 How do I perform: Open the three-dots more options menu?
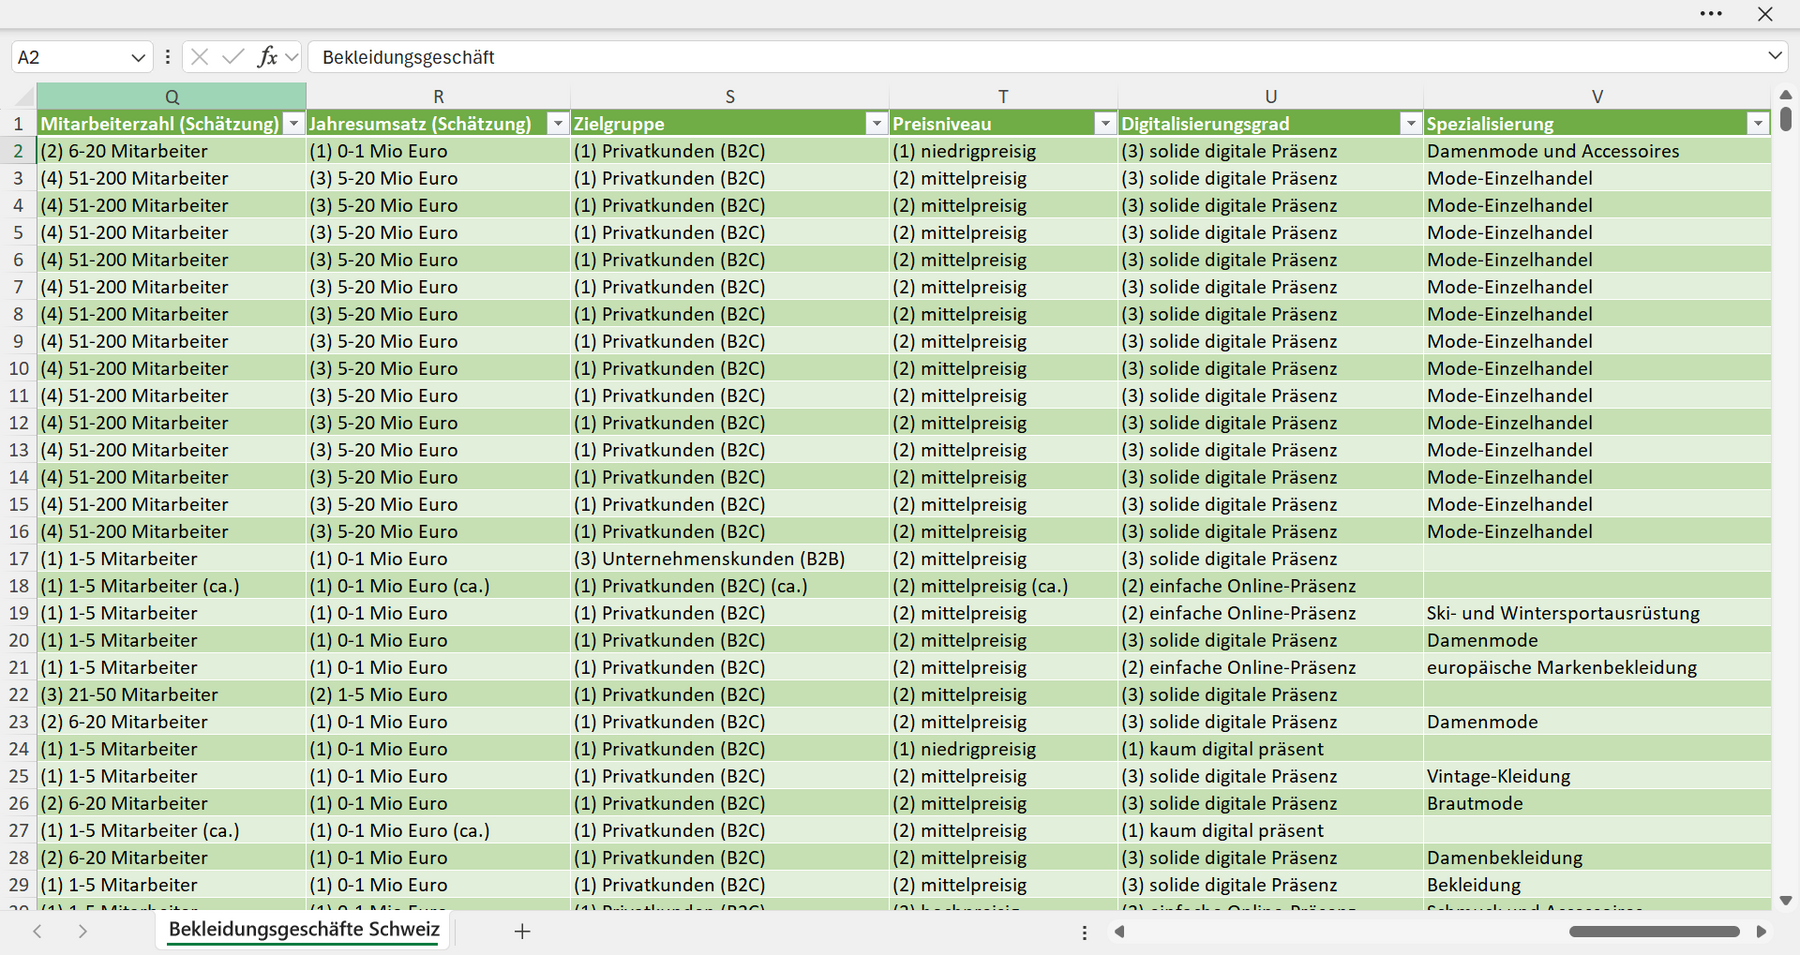tap(1711, 14)
